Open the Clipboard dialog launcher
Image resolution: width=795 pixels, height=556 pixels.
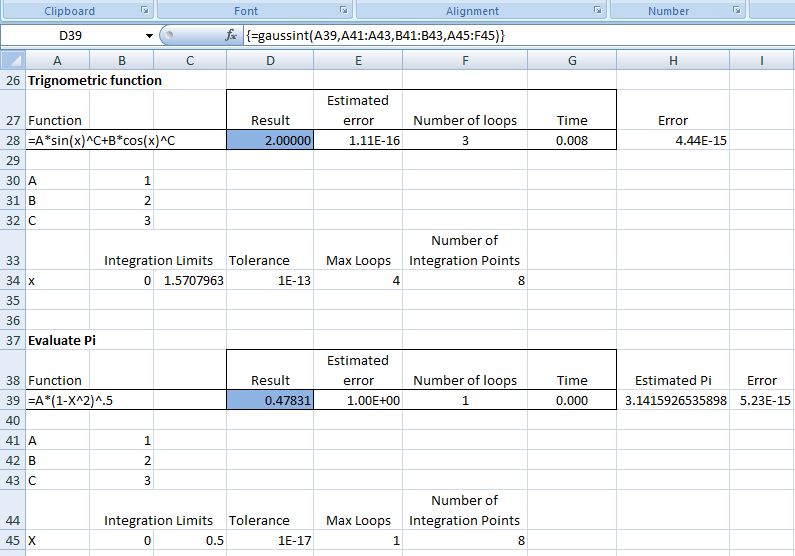pos(144,11)
